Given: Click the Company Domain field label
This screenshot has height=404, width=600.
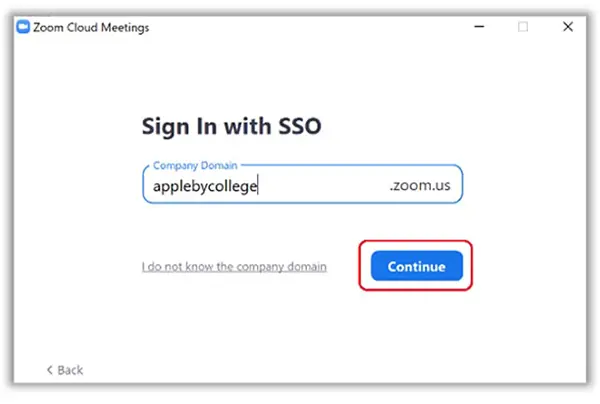Looking at the screenshot, I should (x=195, y=165).
